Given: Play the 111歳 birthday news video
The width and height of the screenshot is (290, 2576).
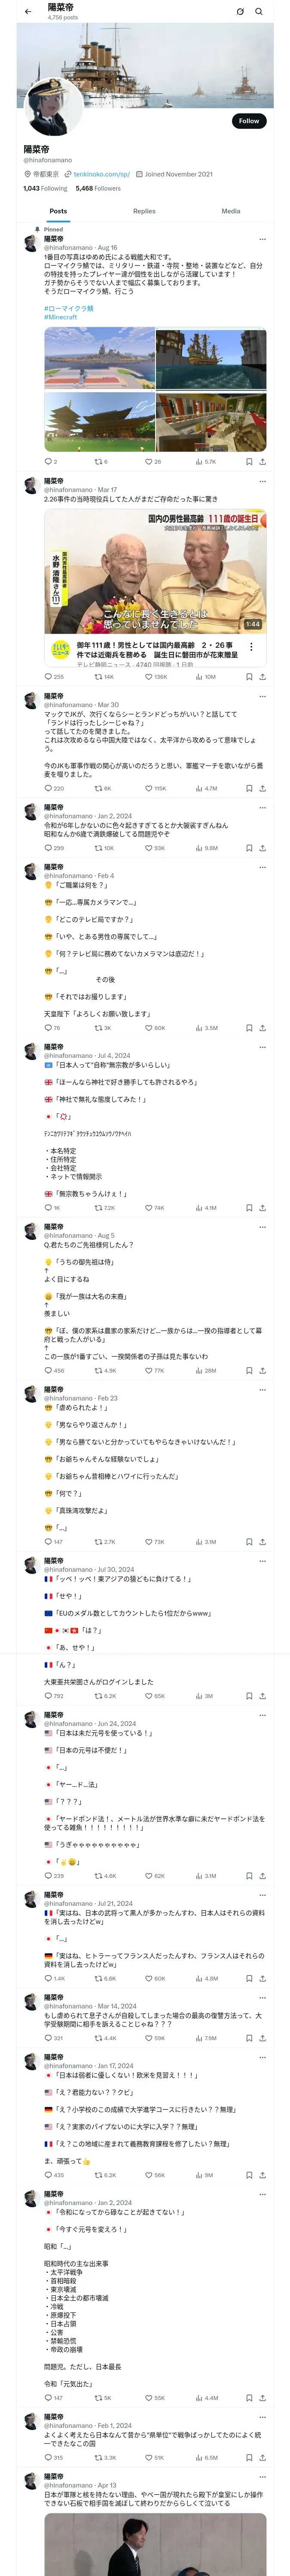Looking at the screenshot, I should [x=155, y=571].
